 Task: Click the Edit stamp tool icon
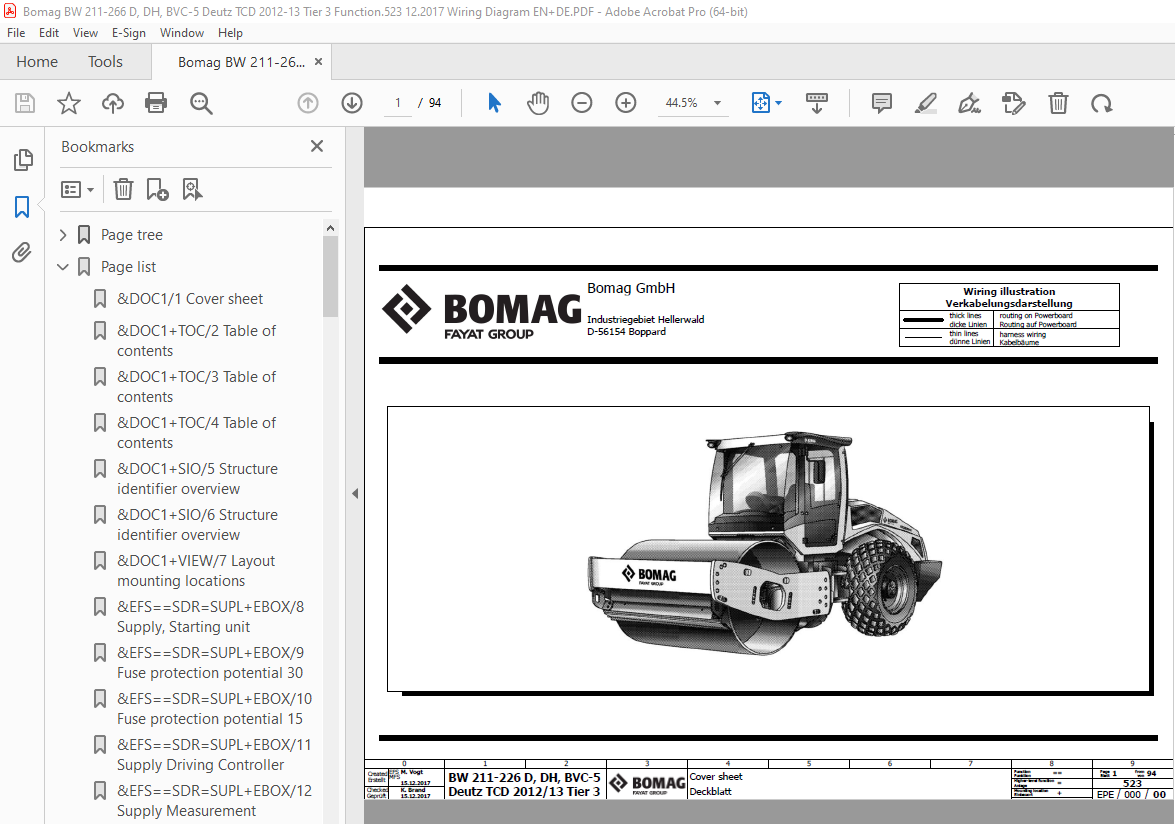click(1013, 103)
